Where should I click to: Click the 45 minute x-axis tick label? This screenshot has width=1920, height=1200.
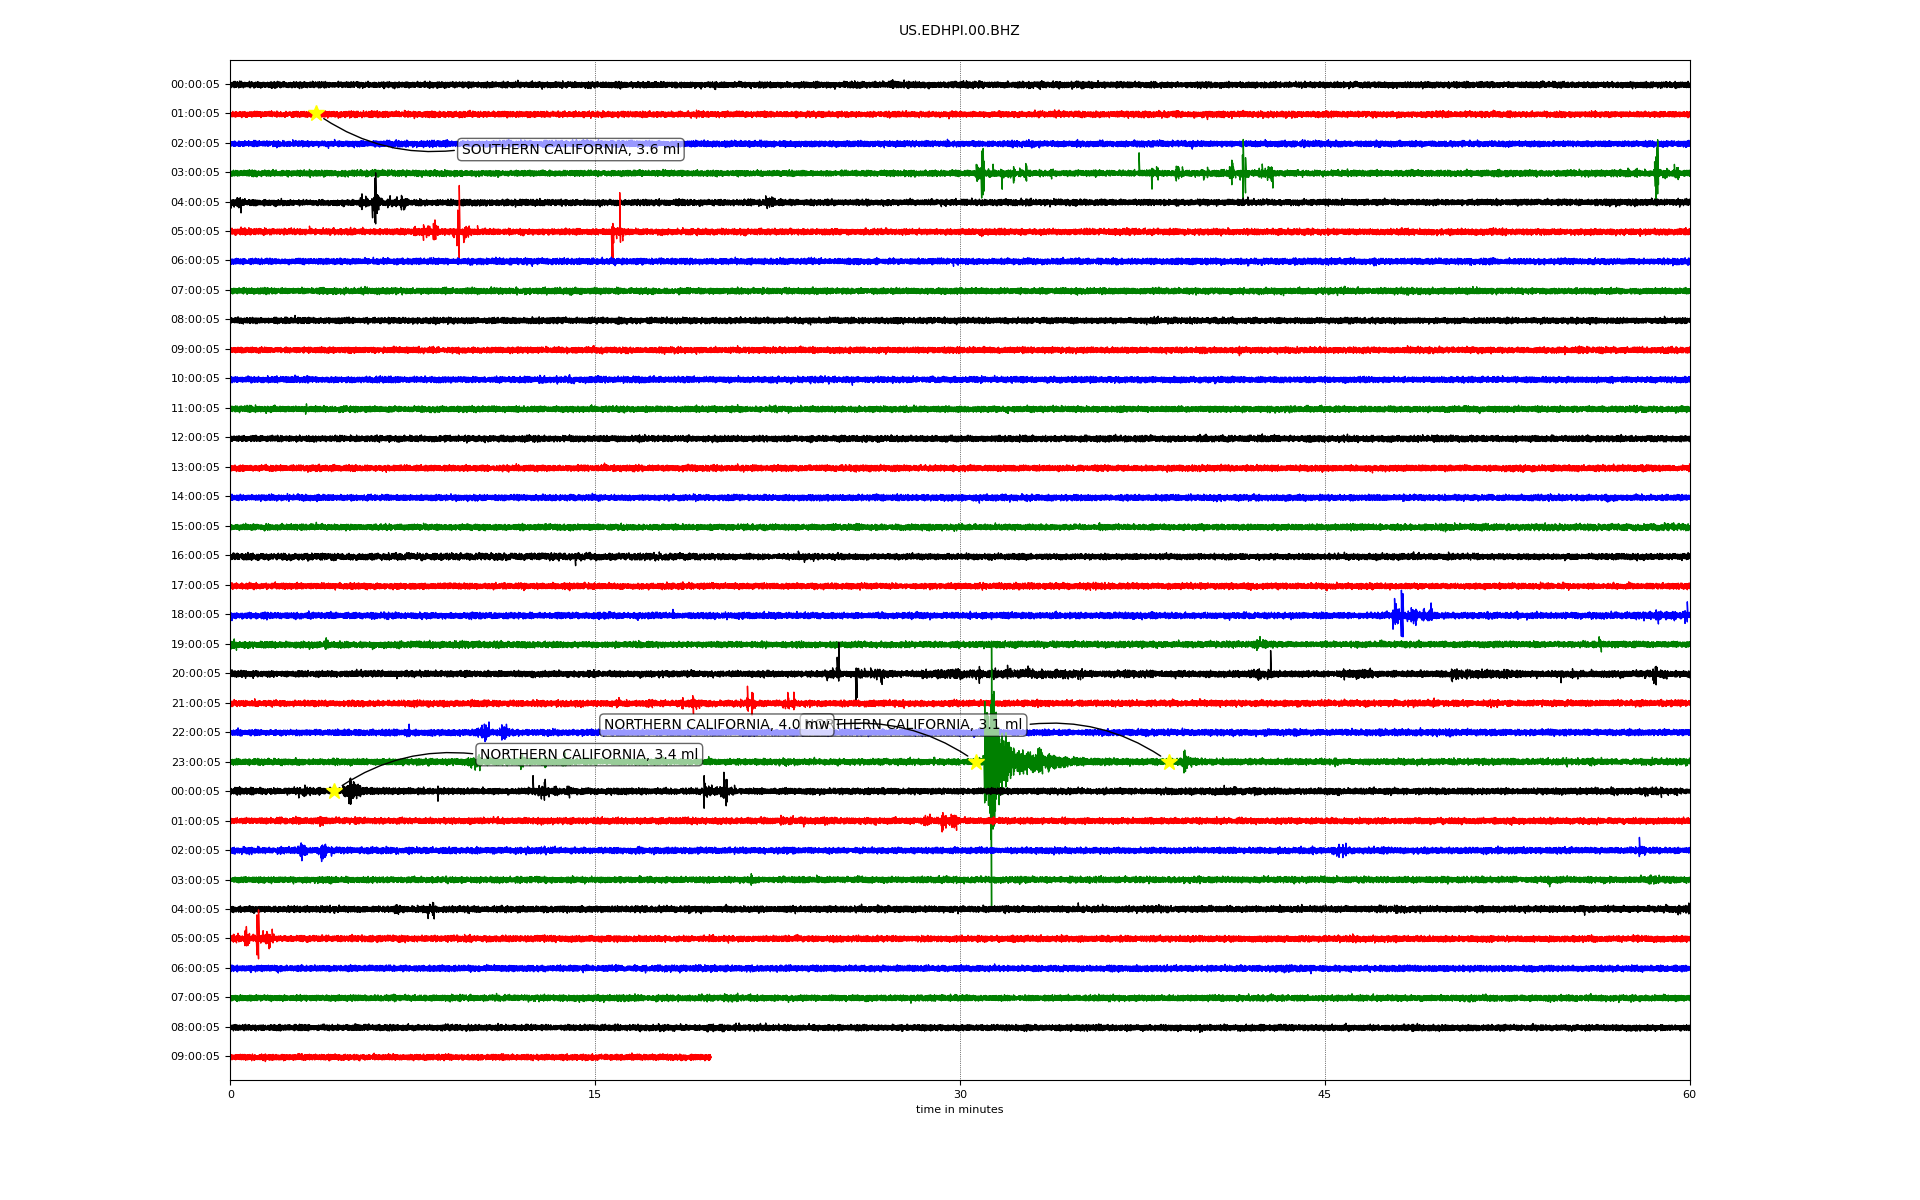click(1325, 1094)
